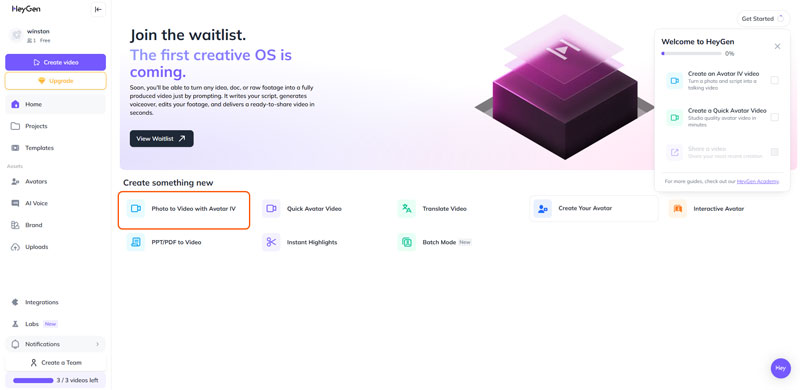The image size is (800, 390).
Task: Open the Hey chat bubble
Action: pyautogui.click(x=781, y=368)
